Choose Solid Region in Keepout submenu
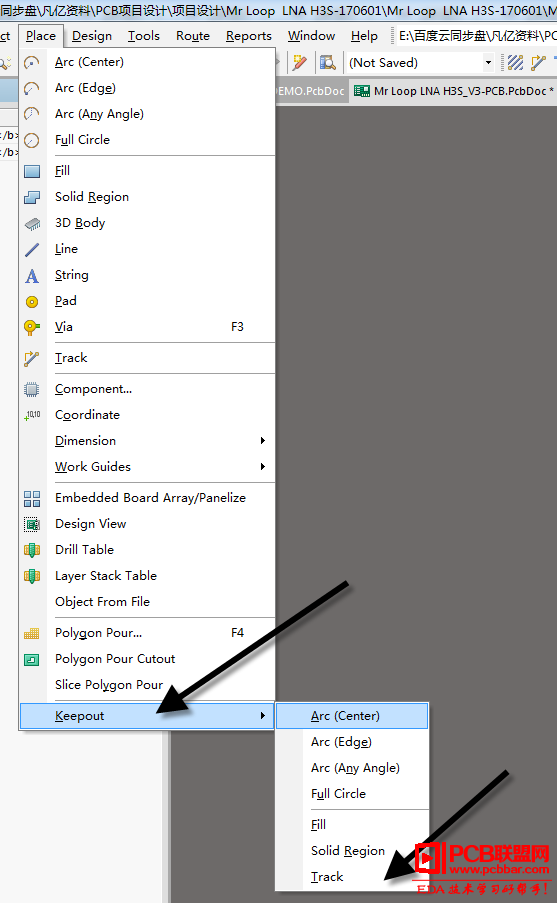Image resolution: width=557 pixels, height=903 pixels. coord(348,851)
